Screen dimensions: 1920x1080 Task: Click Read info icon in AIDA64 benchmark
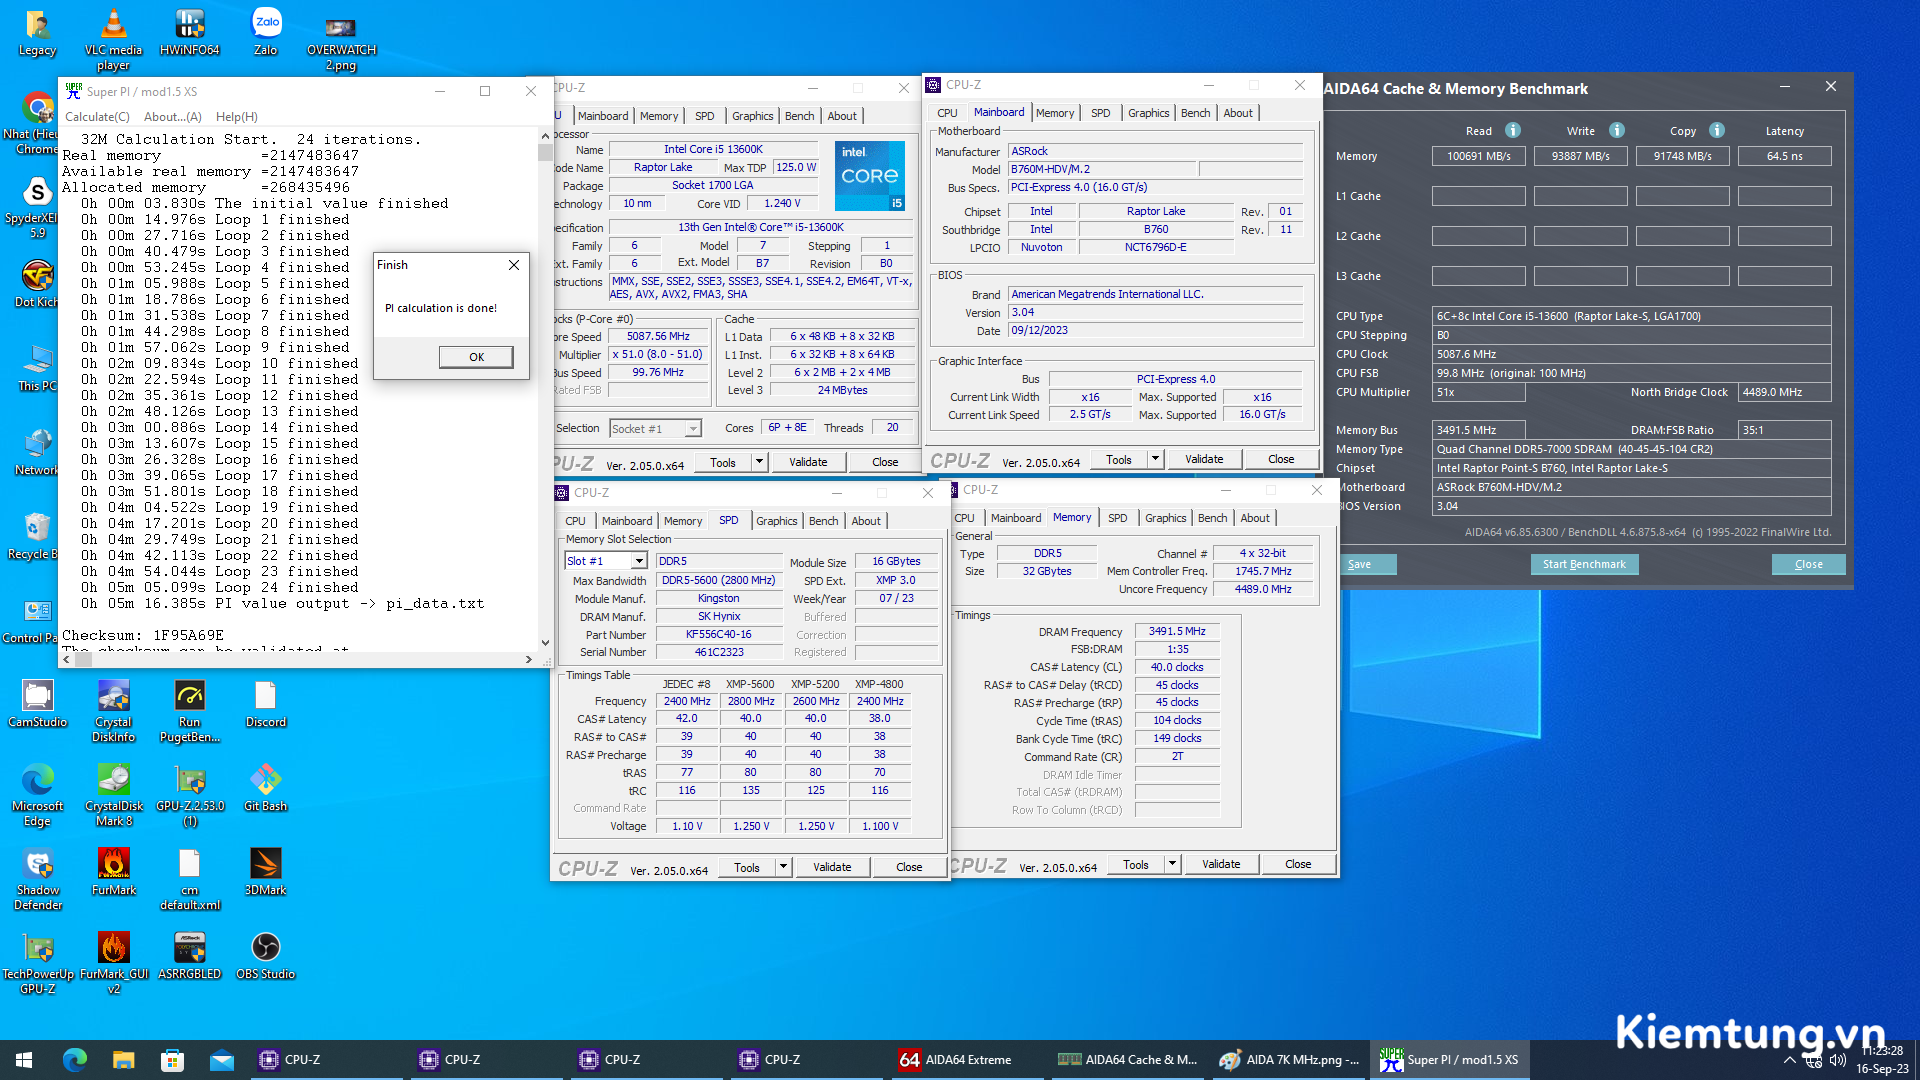click(x=1513, y=130)
